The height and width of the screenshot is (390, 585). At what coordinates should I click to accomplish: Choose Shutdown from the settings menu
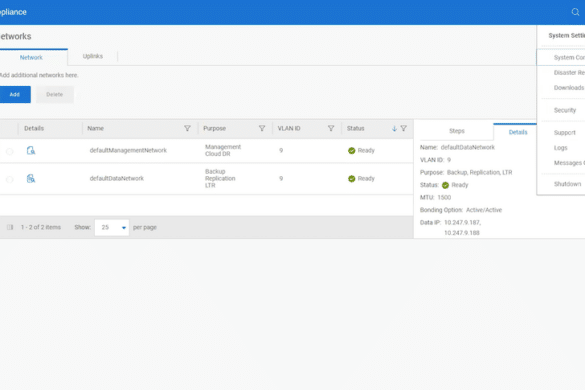[x=567, y=184]
